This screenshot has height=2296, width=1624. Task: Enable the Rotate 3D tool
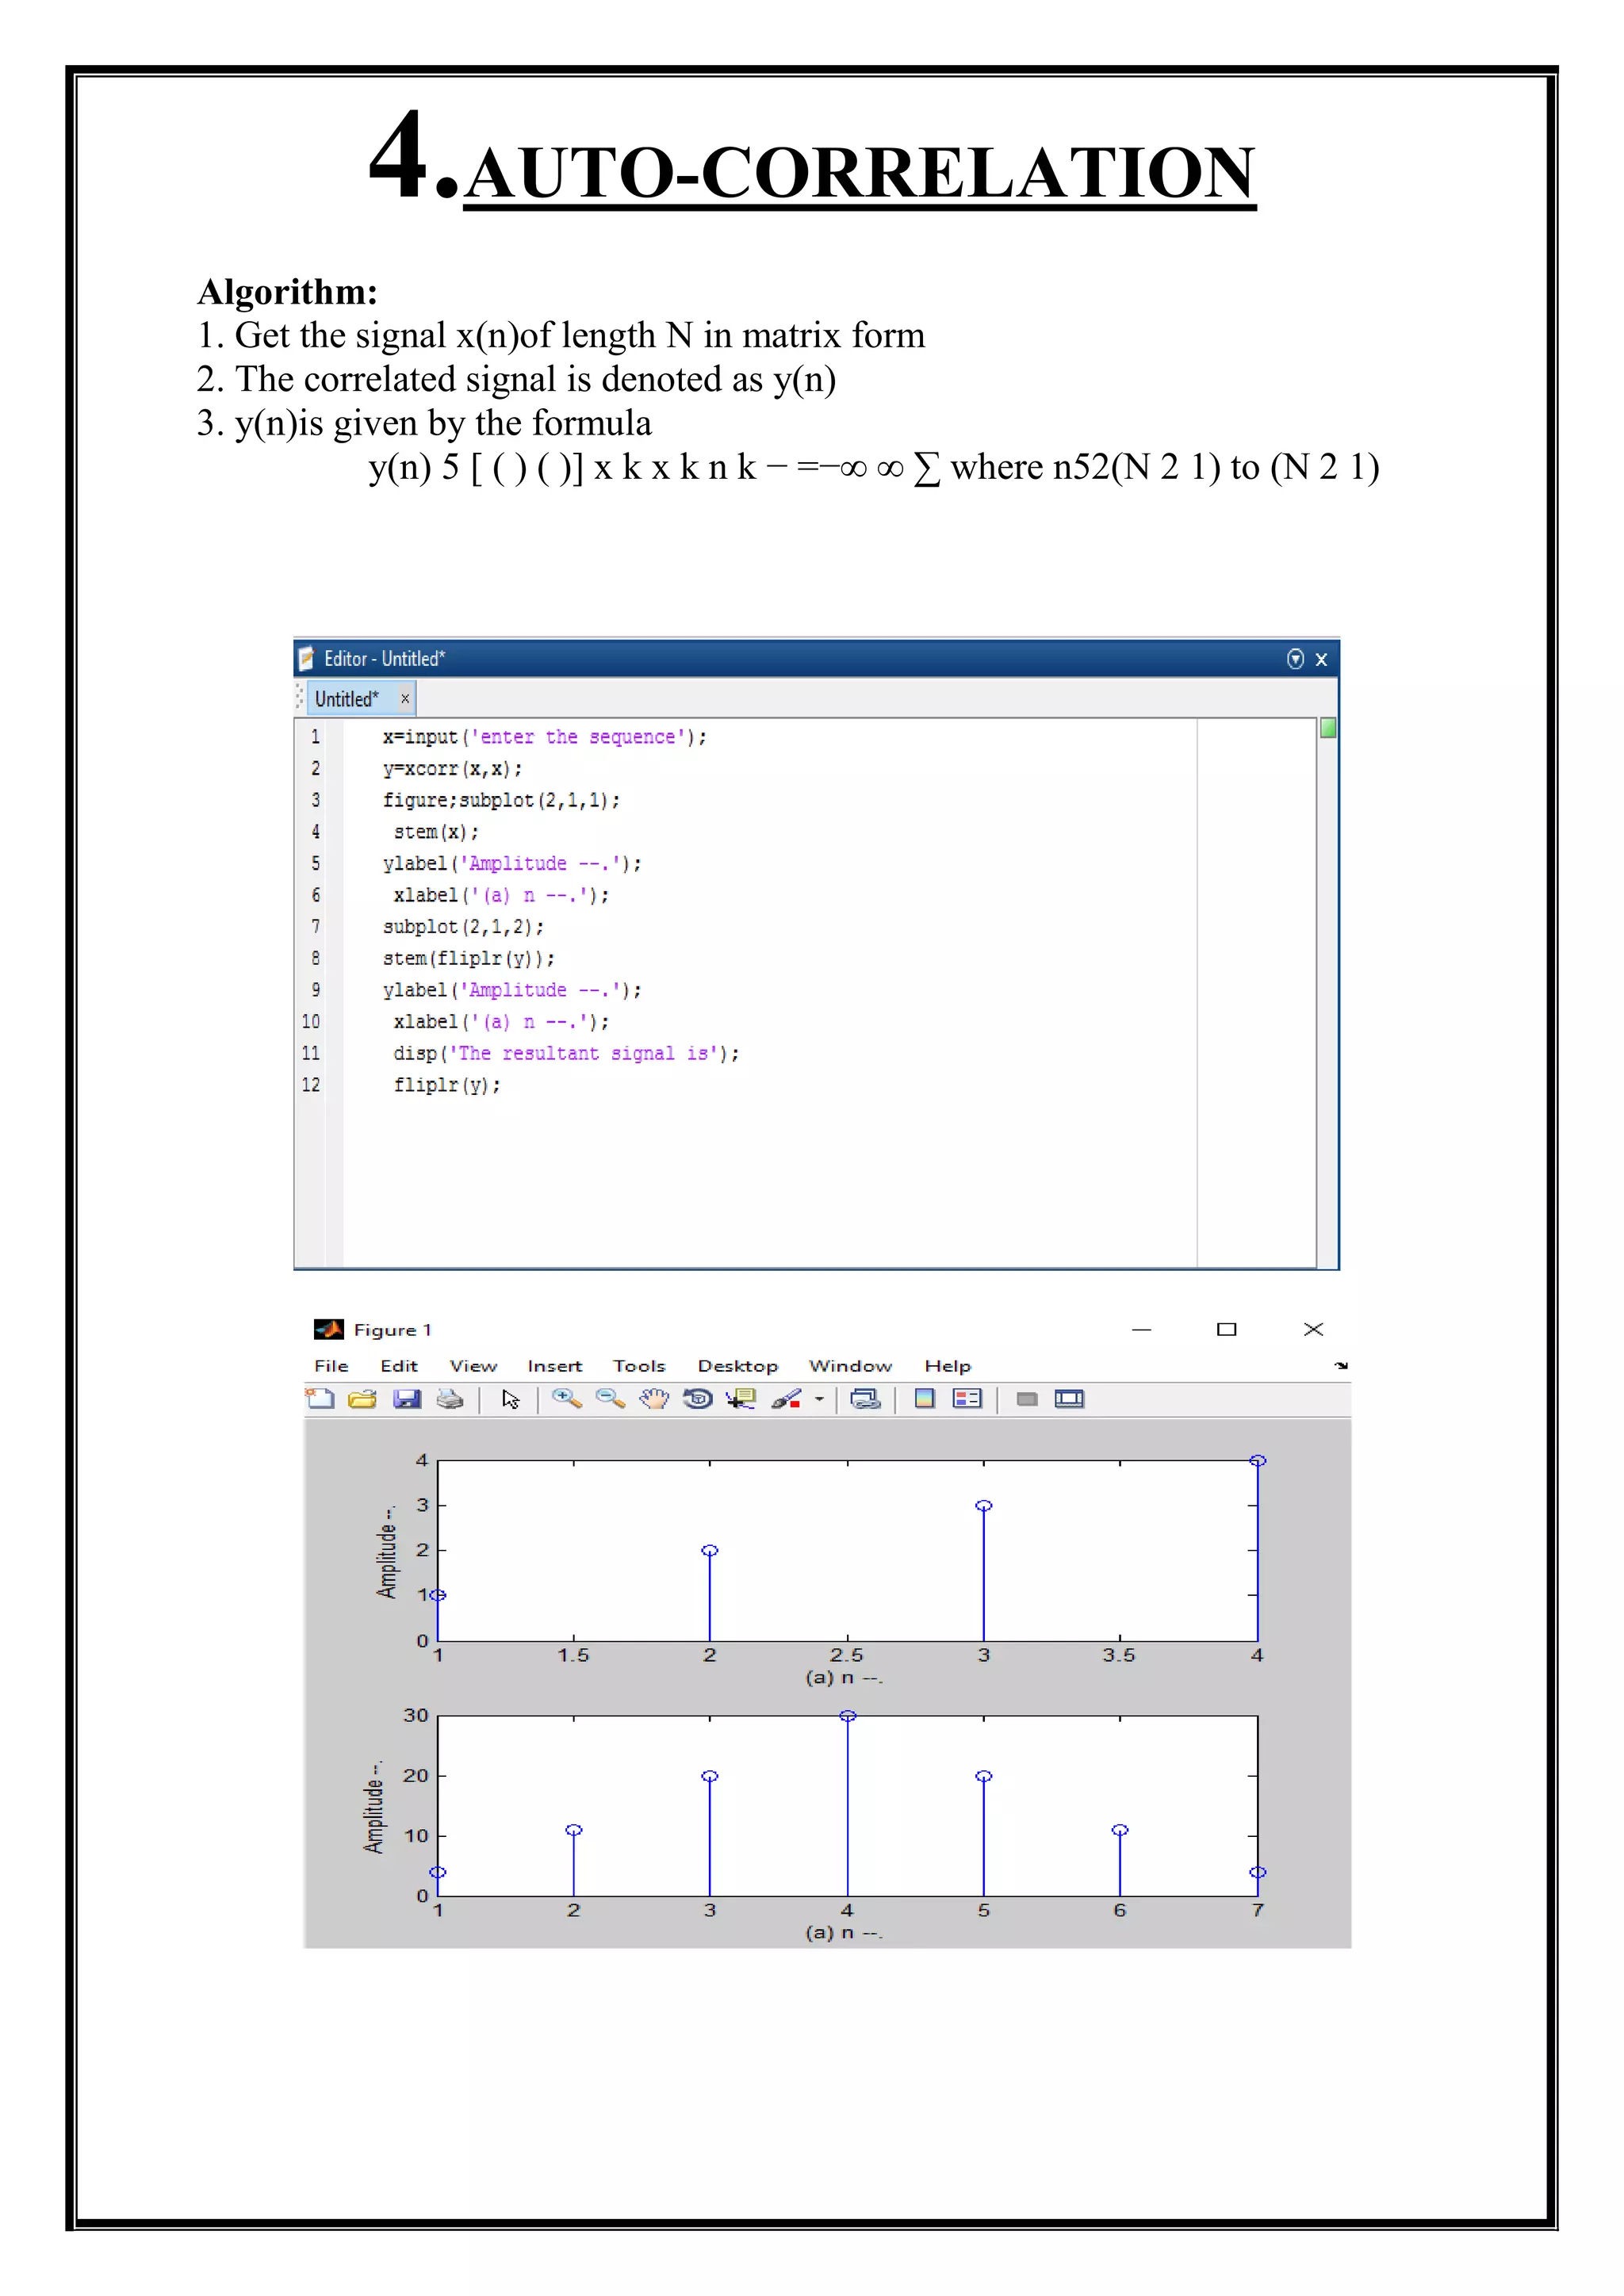tap(698, 1398)
